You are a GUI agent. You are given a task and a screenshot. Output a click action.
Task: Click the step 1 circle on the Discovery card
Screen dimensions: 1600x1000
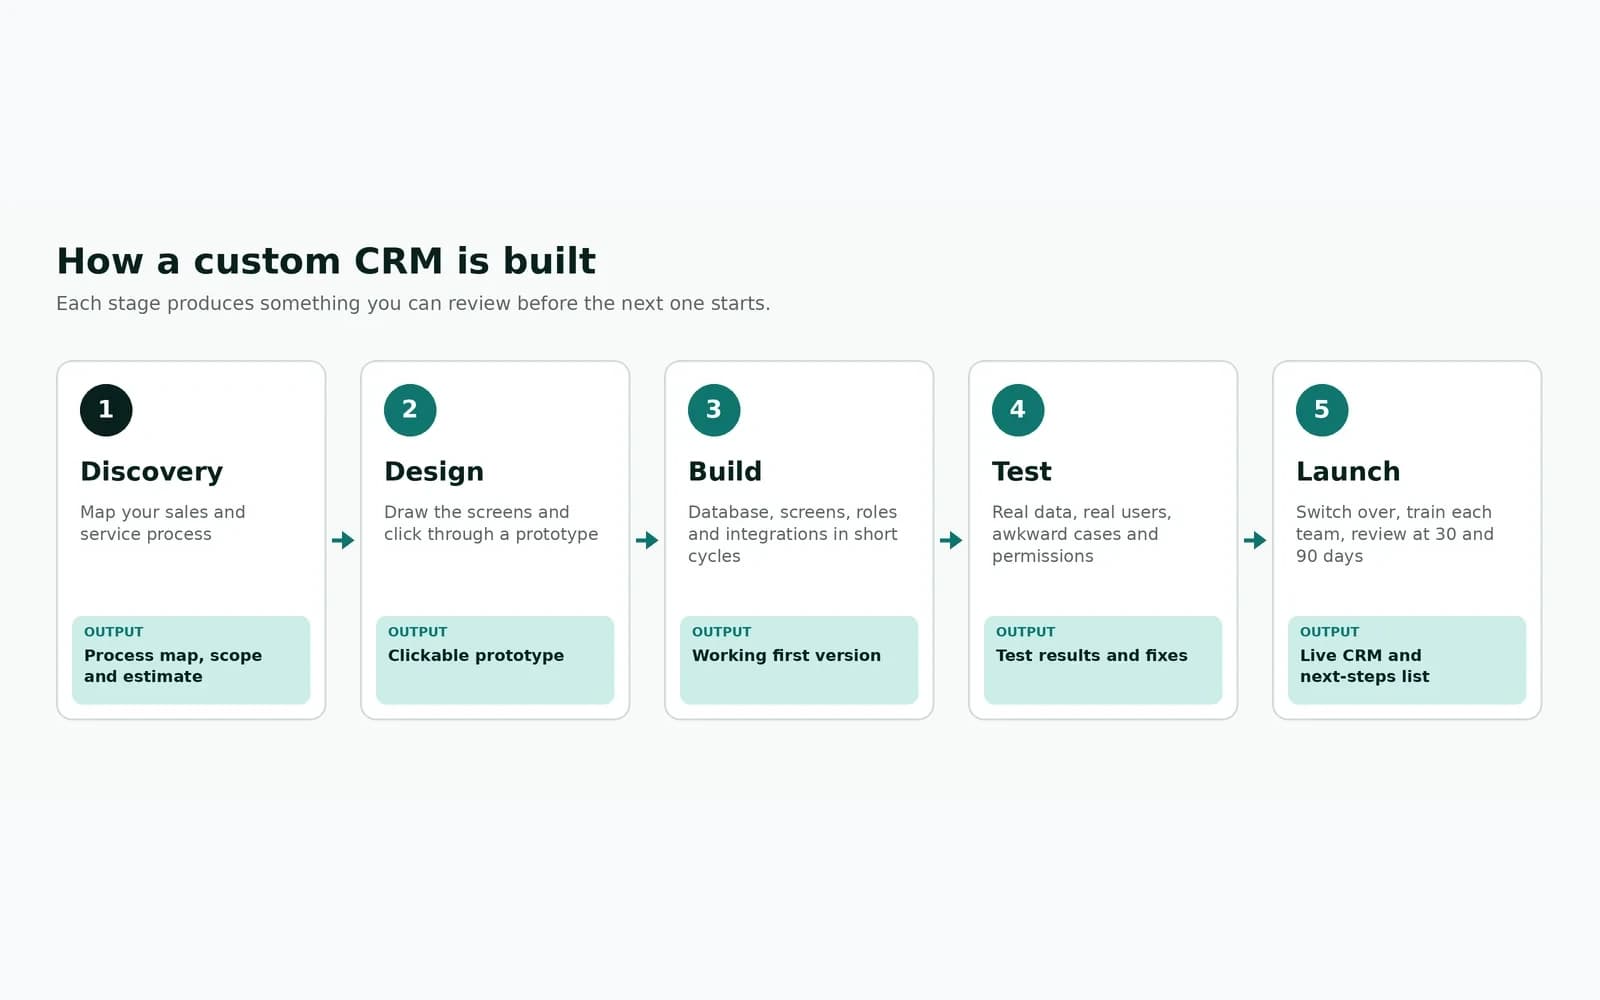click(106, 410)
